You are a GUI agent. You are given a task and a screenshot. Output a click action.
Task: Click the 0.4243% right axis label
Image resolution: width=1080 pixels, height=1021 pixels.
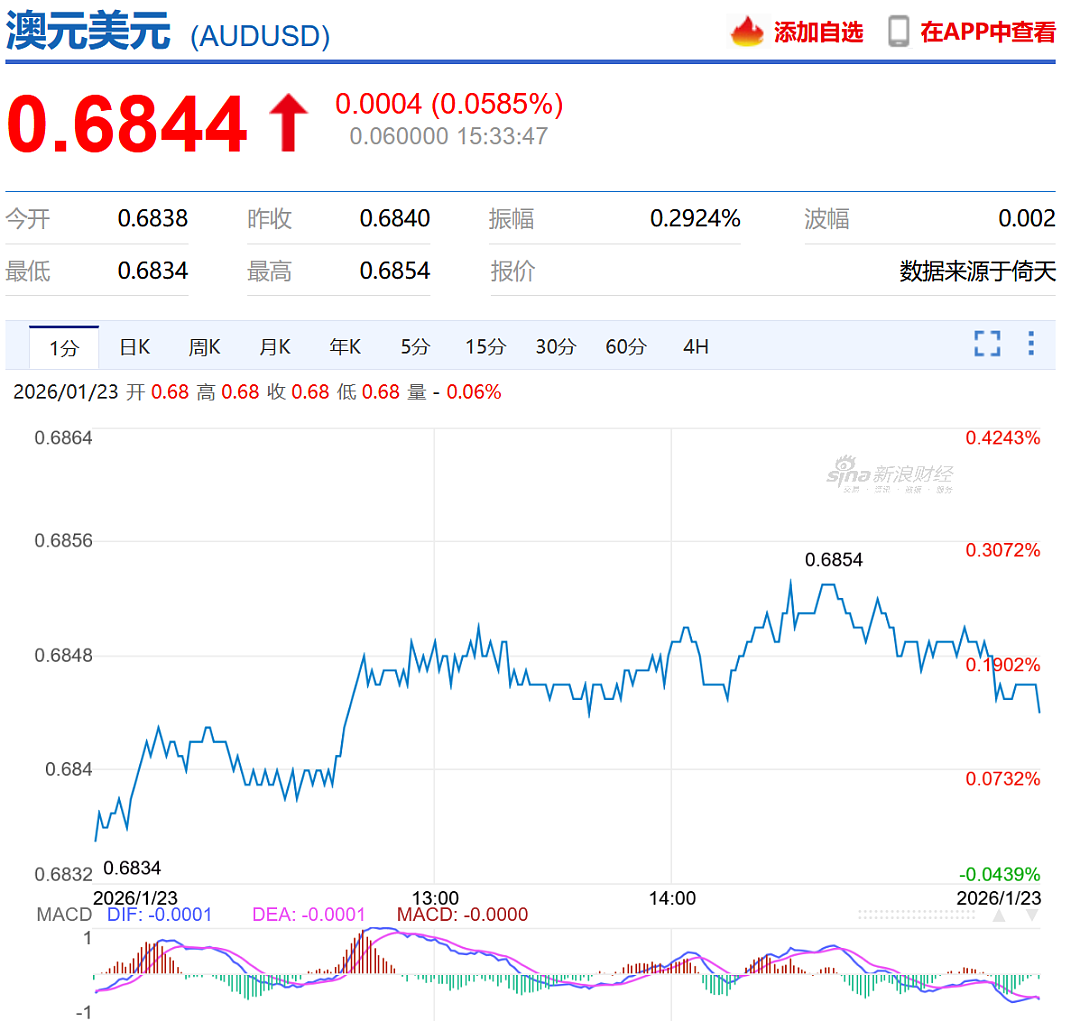click(x=1003, y=438)
